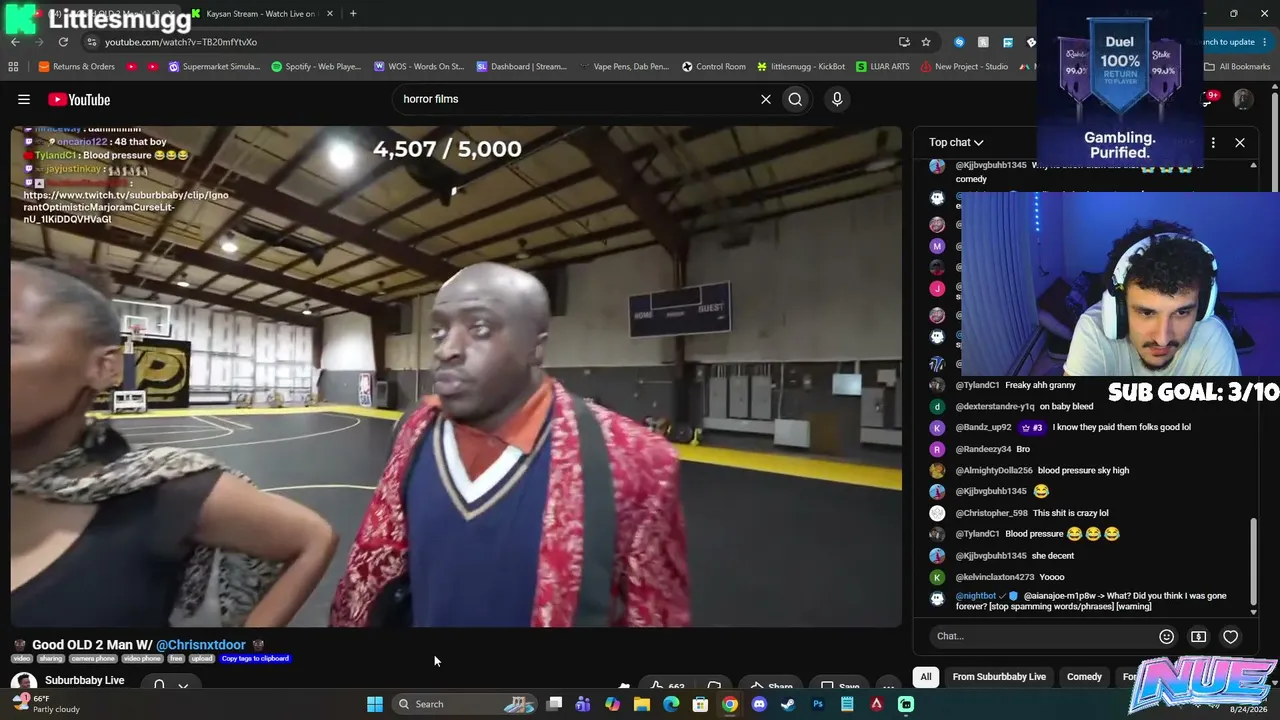Open Steam from the taskbar
Image resolution: width=1280 pixels, height=720 pixels.
pos(788,704)
